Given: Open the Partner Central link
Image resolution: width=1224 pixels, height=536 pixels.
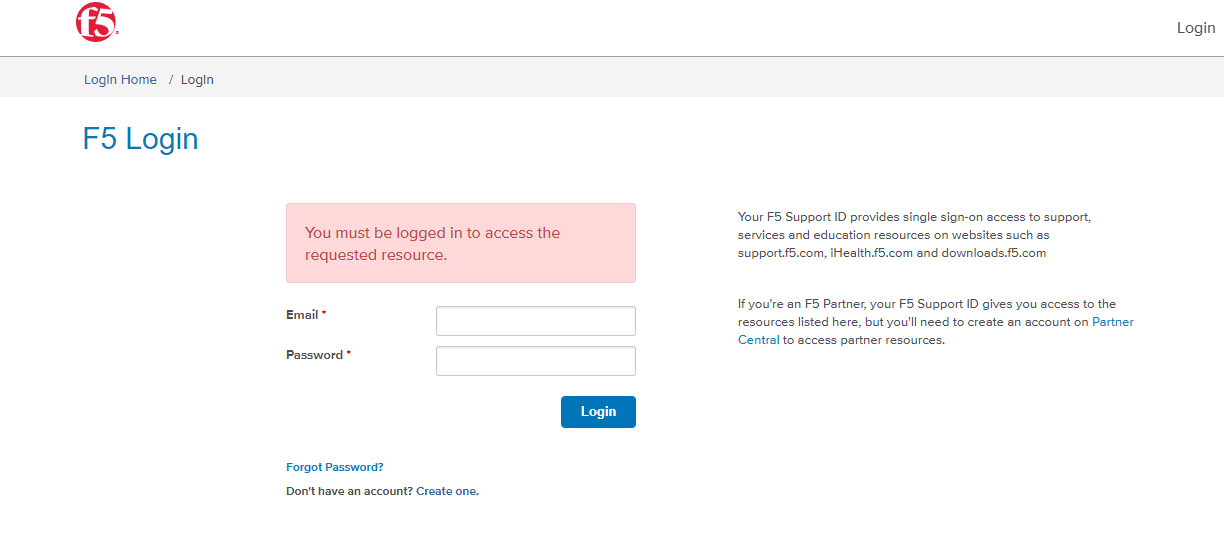Looking at the screenshot, I should click(x=1112, y=322).
